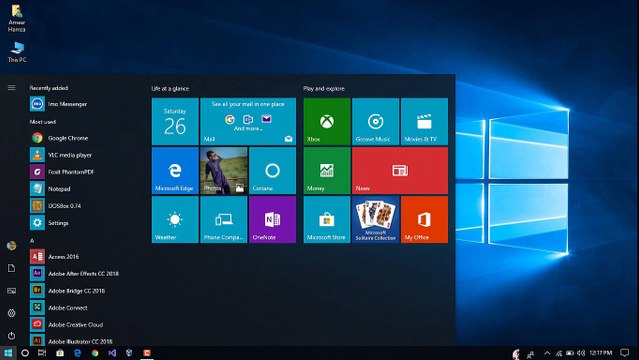Image resolution: width=639 pixels, height=360 pixels.
Task: Click the user account picture in Start rail
Action: tap(11, 245)
